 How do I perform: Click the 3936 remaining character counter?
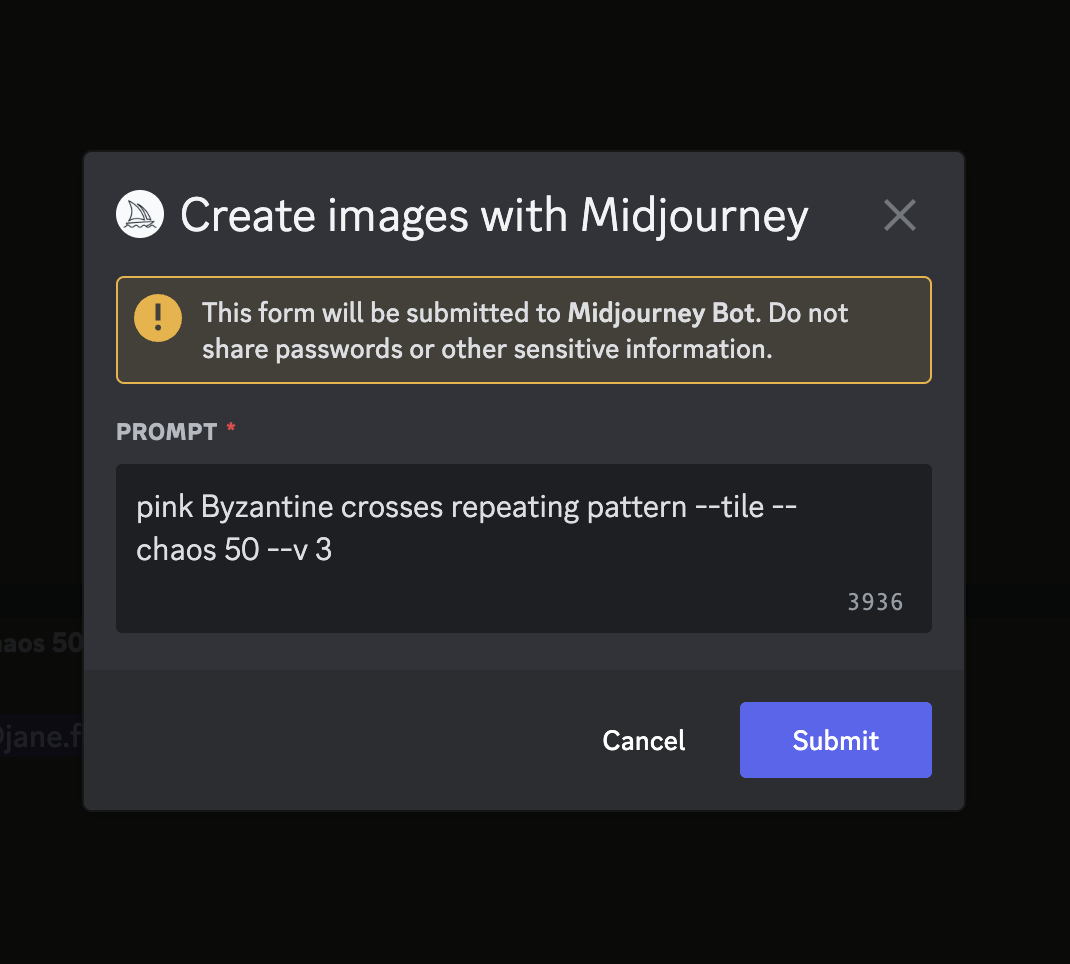[x=874, y=602]
